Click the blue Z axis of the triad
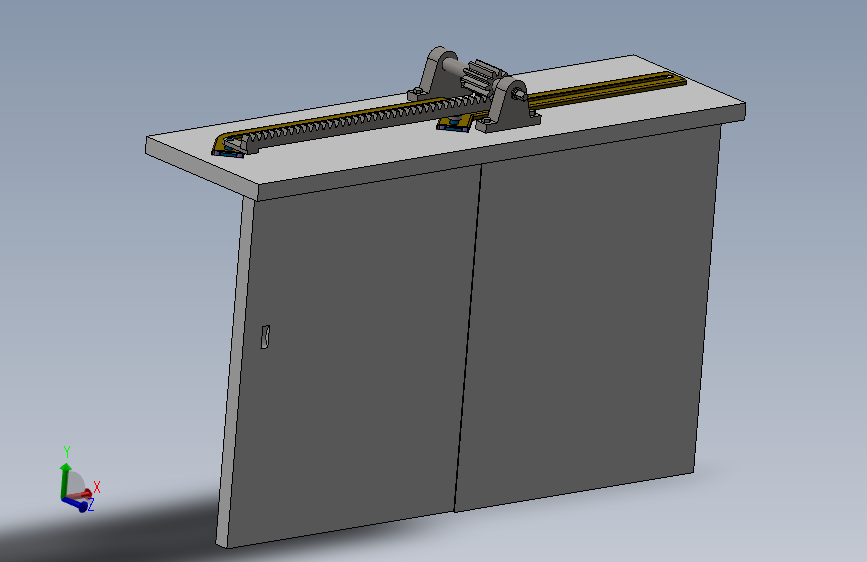 [75, 503]
